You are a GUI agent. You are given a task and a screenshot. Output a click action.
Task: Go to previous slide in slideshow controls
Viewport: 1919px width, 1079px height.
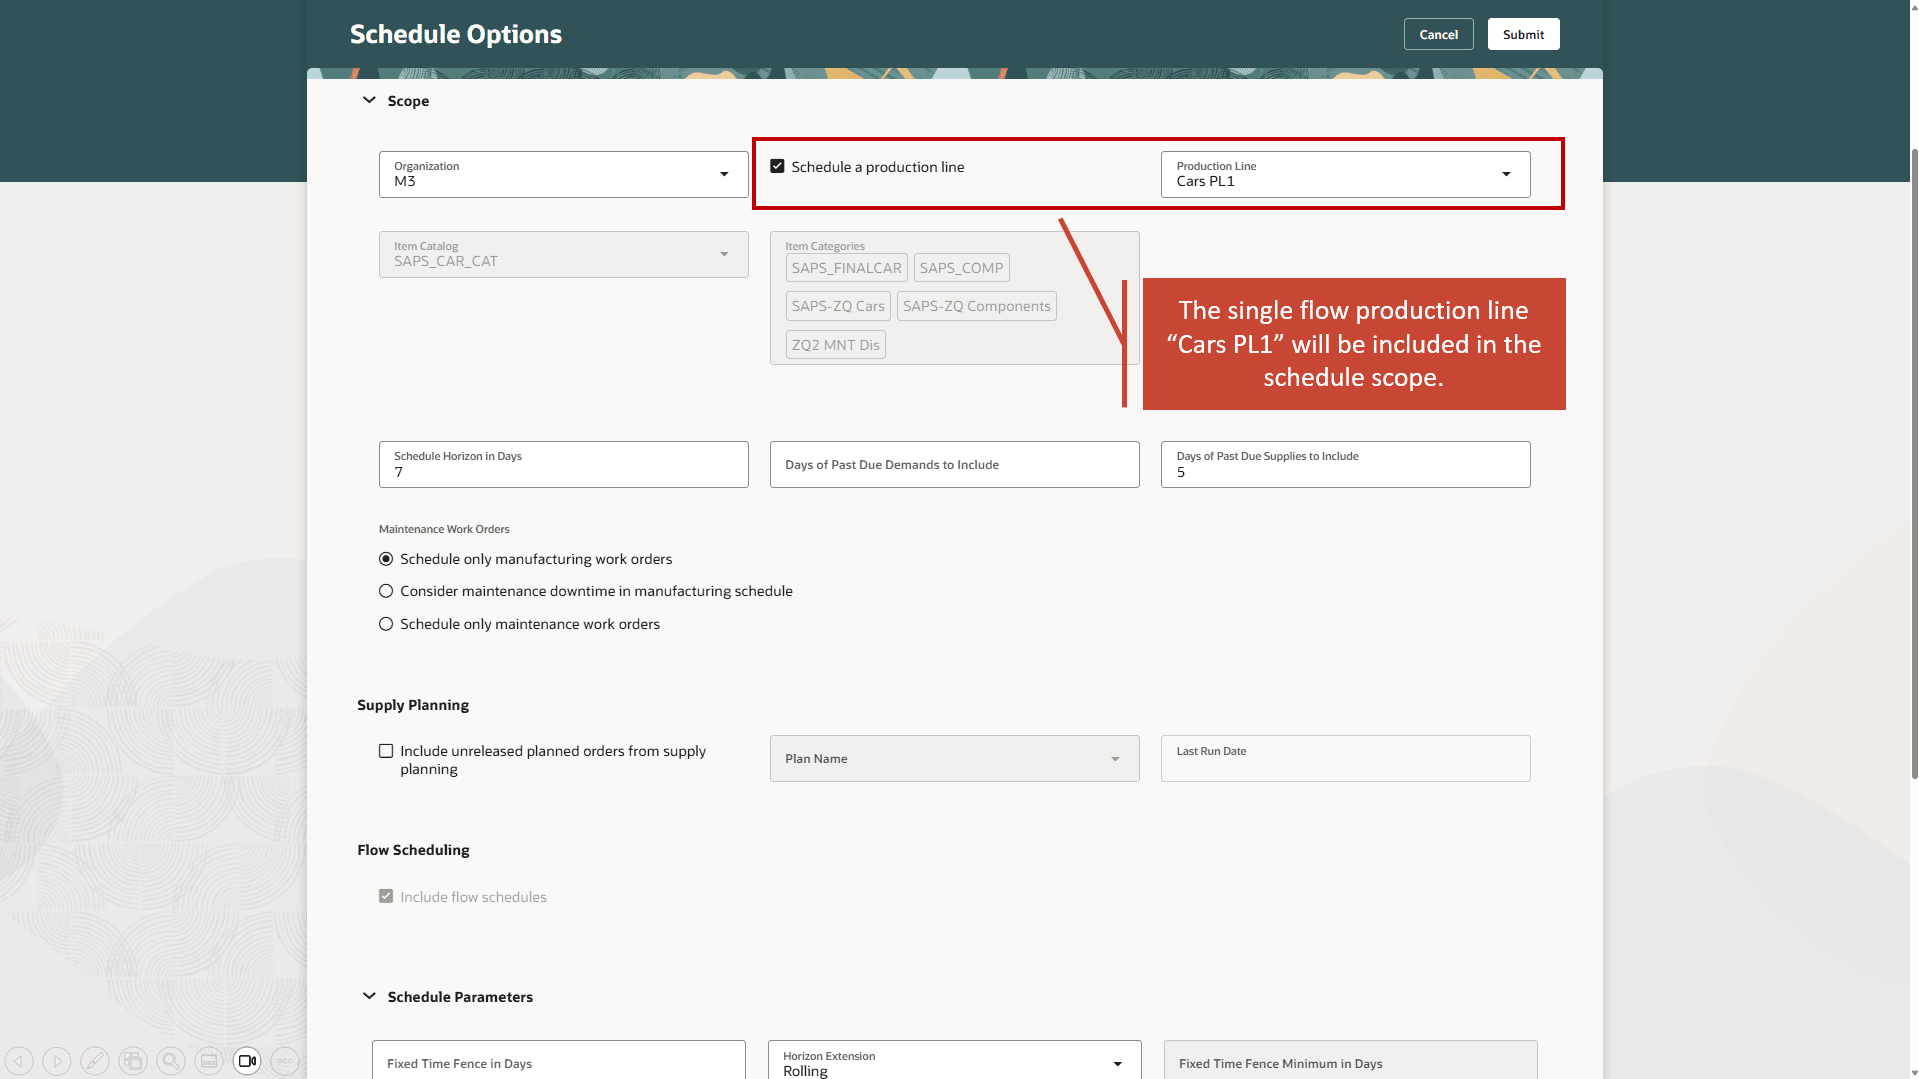pos(19,1061)
